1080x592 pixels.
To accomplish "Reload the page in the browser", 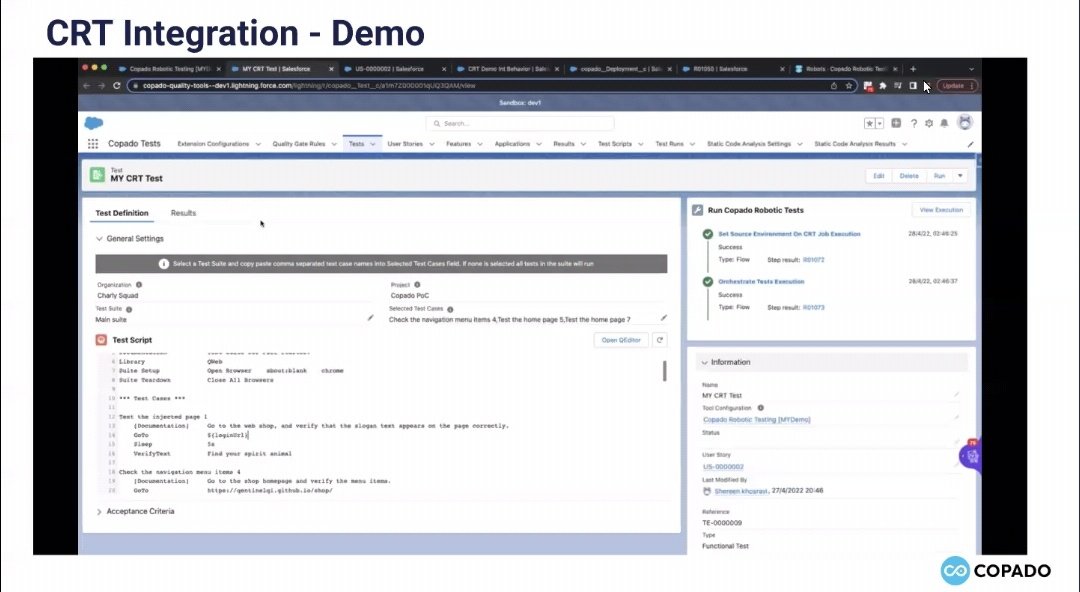I will coord(116,85).
